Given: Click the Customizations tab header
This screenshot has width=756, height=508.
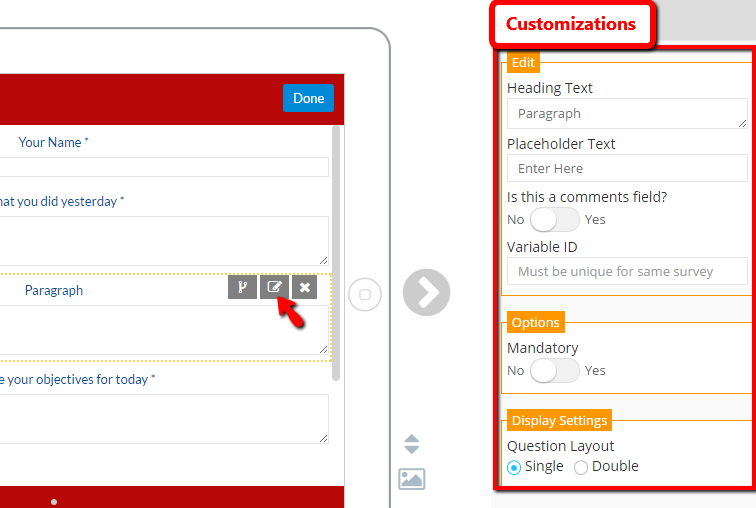Looking at the screenshot, I should [571, 24].
